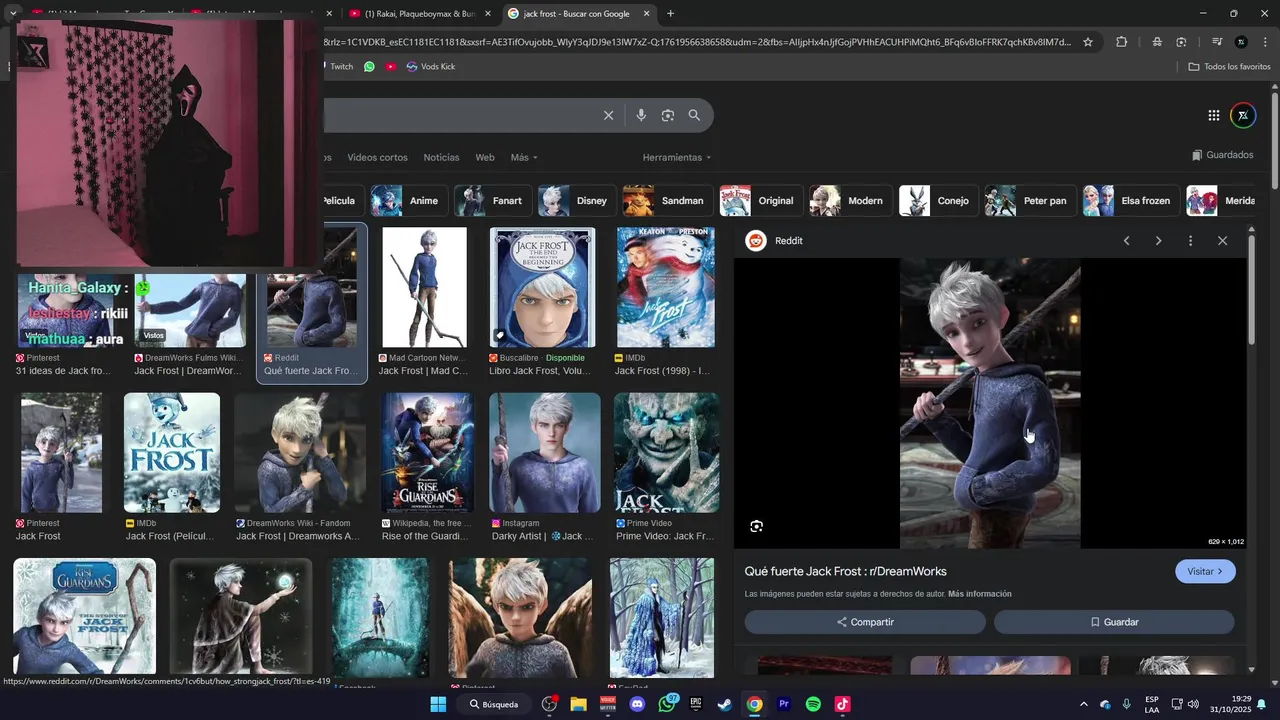
Task: Click the magnifier search submit icon
Action: 694,115
